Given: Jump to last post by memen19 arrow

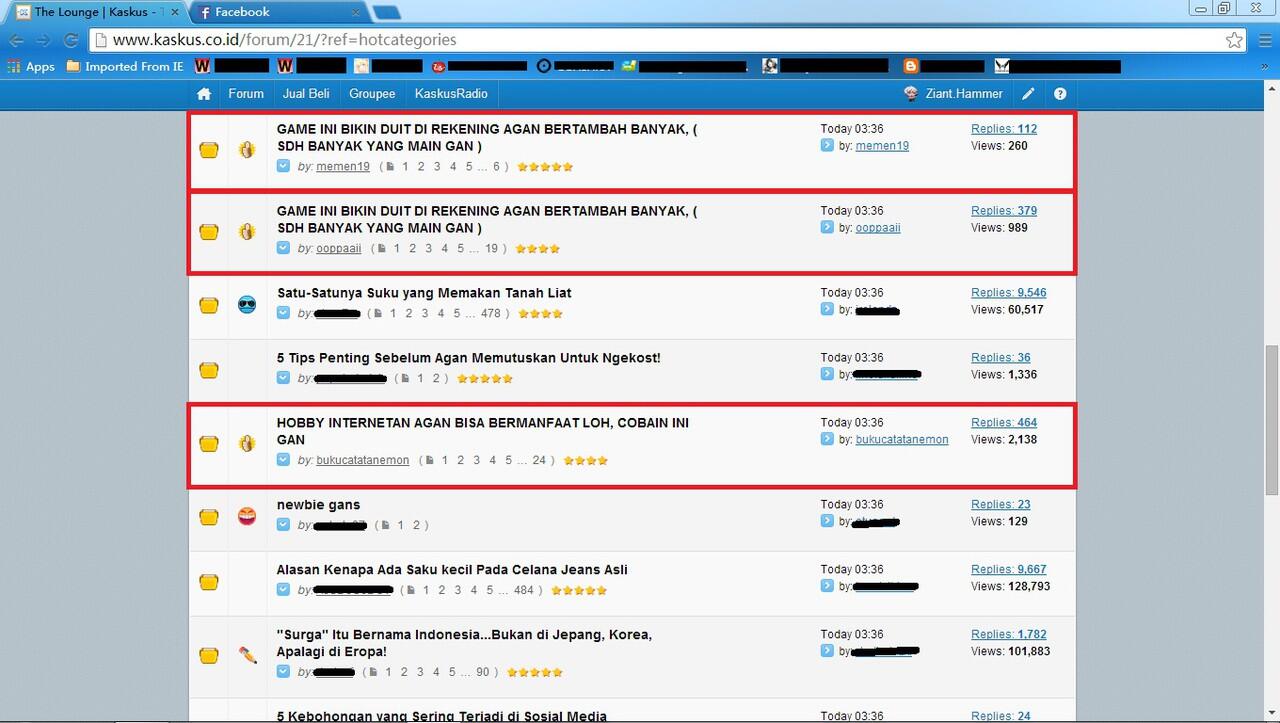Looking at the screenshot, I should (827, 145).
